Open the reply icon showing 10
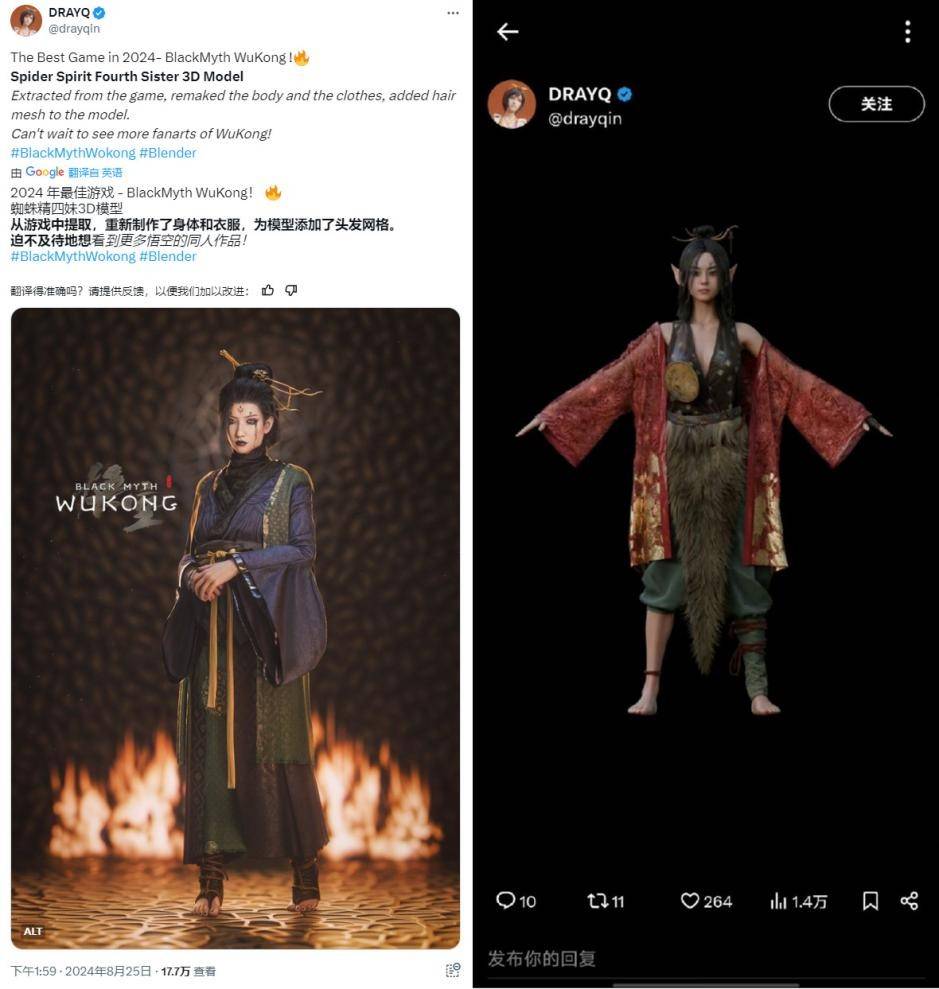 click(505, 900)
